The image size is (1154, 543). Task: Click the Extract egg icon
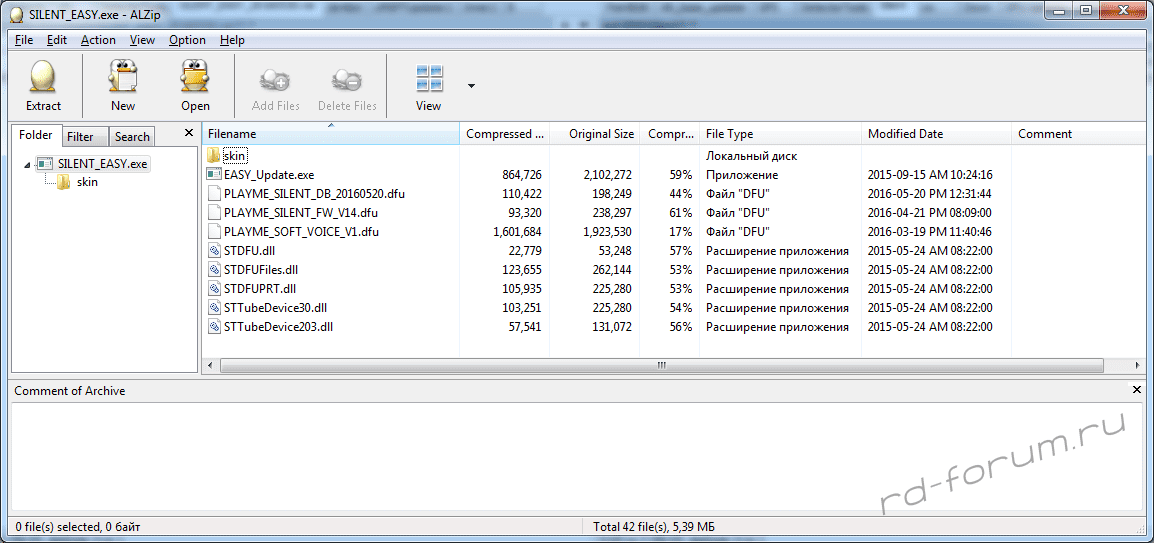point(43,77)
